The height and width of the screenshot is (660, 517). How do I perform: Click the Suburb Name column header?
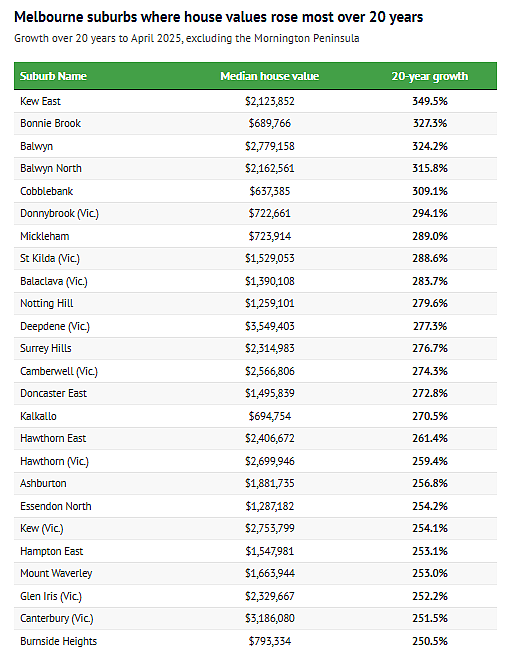point(53,76)
